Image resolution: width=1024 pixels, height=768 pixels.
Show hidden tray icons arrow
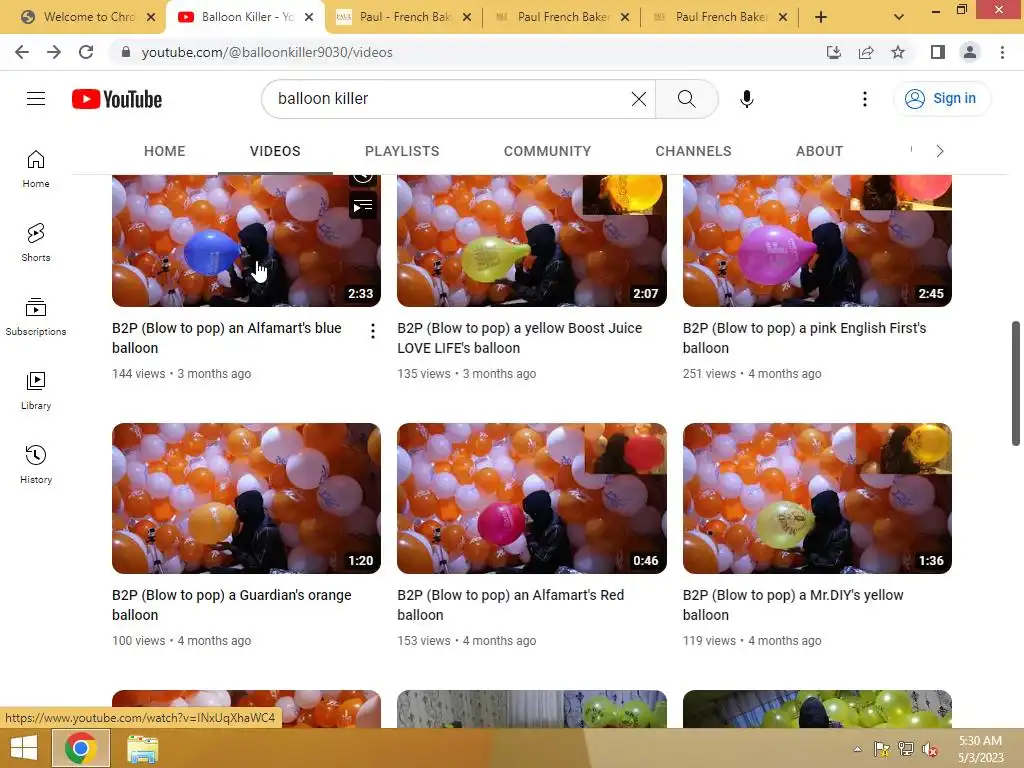coord(857,749)
